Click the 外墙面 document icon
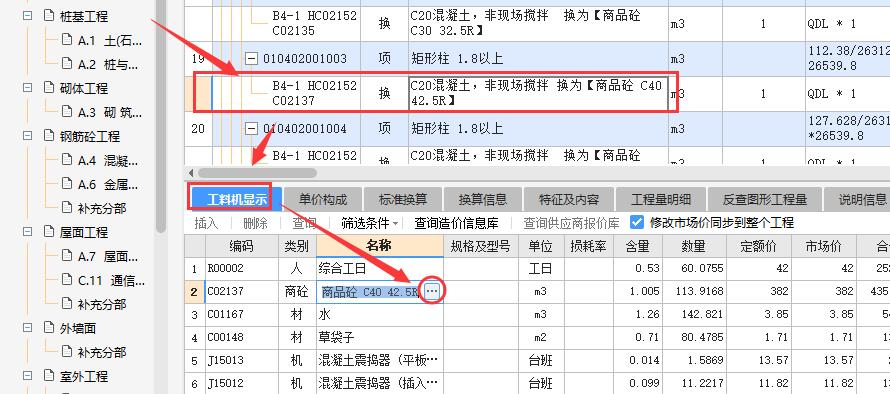Image resolution: width=890 pixels, height=394 pixels. 49,328
